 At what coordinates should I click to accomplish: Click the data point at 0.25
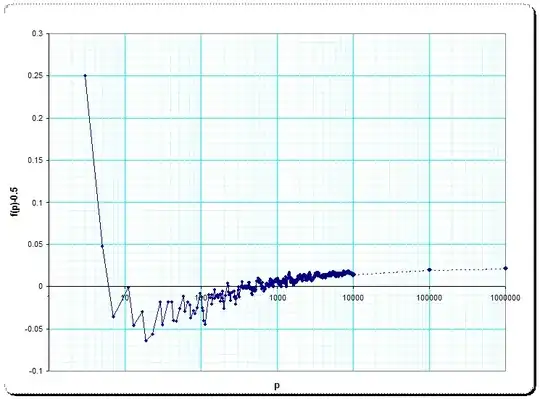(x=85, y=75)
